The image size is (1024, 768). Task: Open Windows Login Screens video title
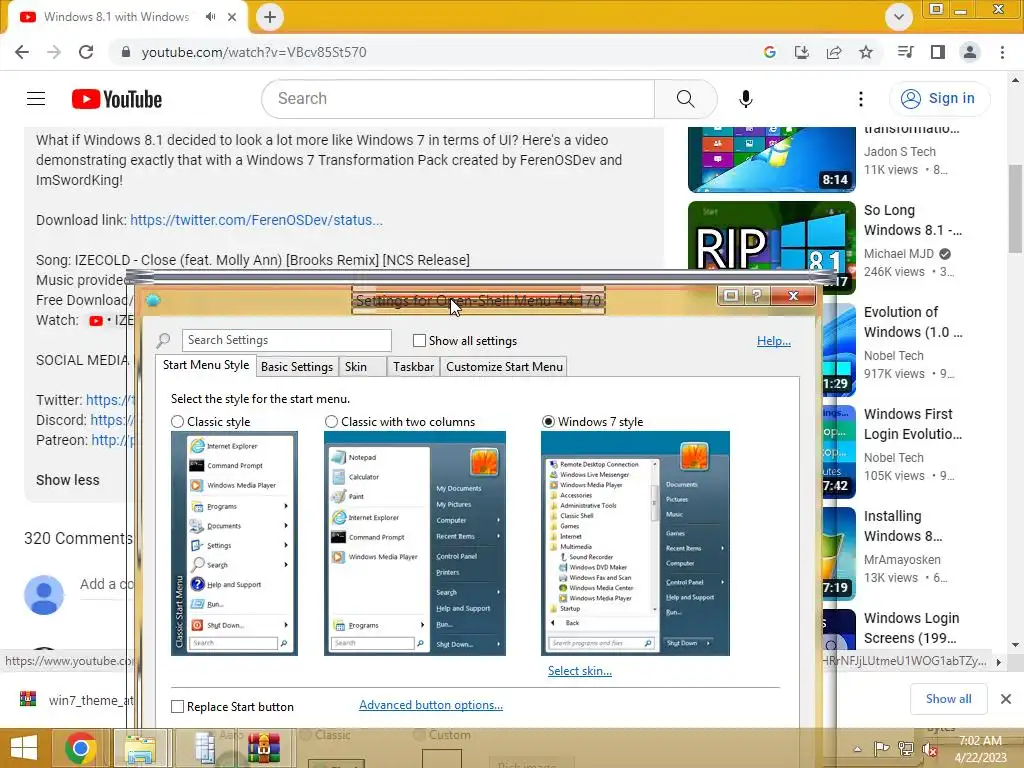click(912, 628)
